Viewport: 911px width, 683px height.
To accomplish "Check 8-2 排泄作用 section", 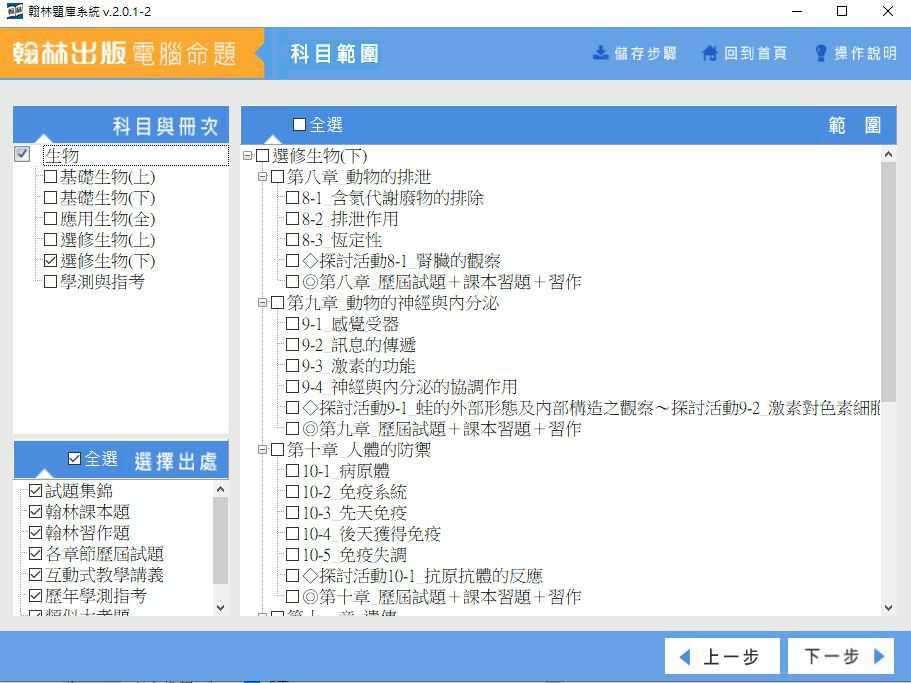I will pyautogui.click(x=292, y=219).
